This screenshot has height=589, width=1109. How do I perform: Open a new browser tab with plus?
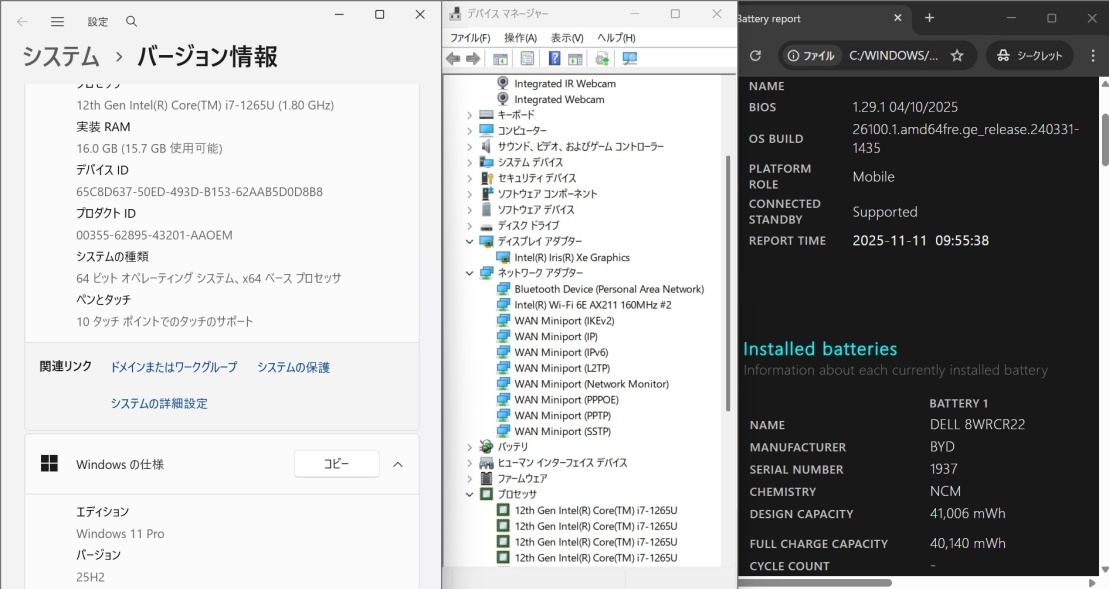coord(929,18)
